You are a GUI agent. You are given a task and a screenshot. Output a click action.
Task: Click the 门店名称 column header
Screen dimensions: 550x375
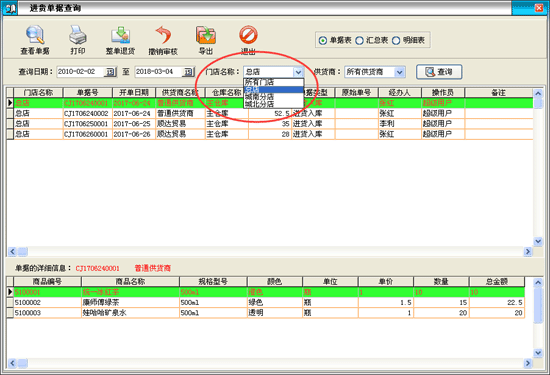(38, 93)
